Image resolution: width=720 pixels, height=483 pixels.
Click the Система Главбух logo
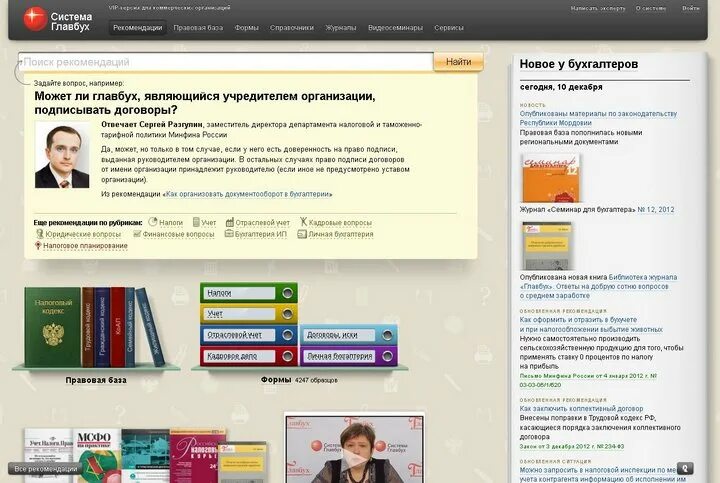point(58,19)
